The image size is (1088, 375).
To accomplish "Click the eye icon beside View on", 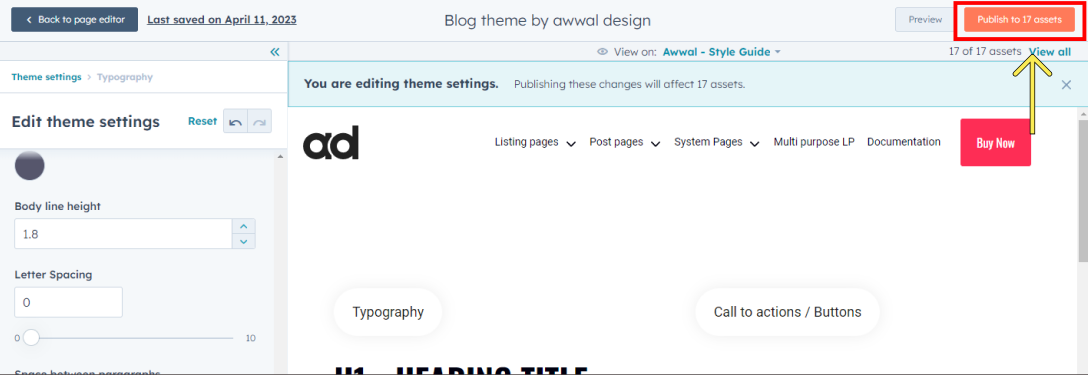I will tap(602, 51).
